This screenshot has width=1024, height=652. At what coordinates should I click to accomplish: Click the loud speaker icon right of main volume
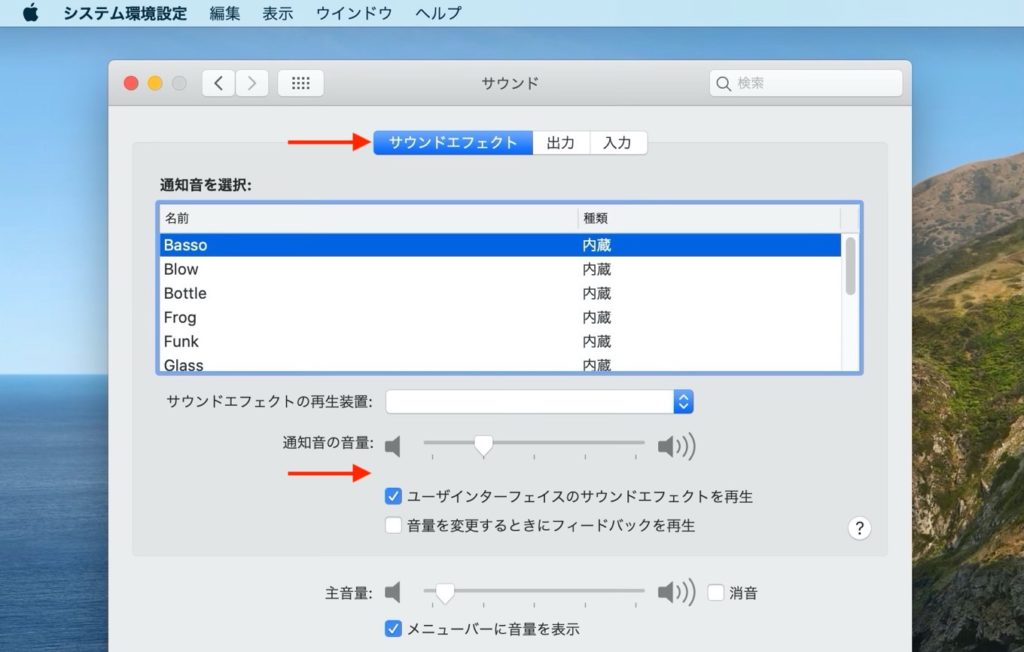[677, 592]
